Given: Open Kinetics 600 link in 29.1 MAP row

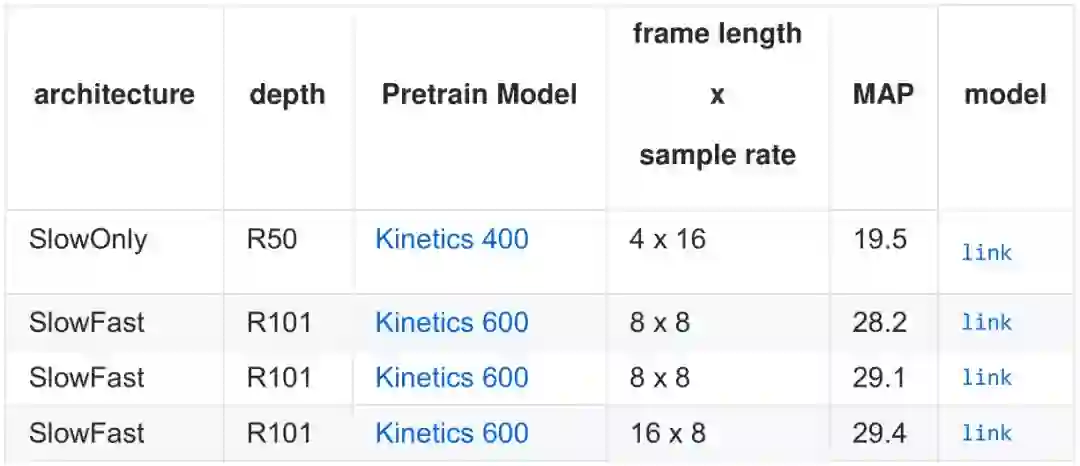Looking at the screenshot, I should coord(451,378).
